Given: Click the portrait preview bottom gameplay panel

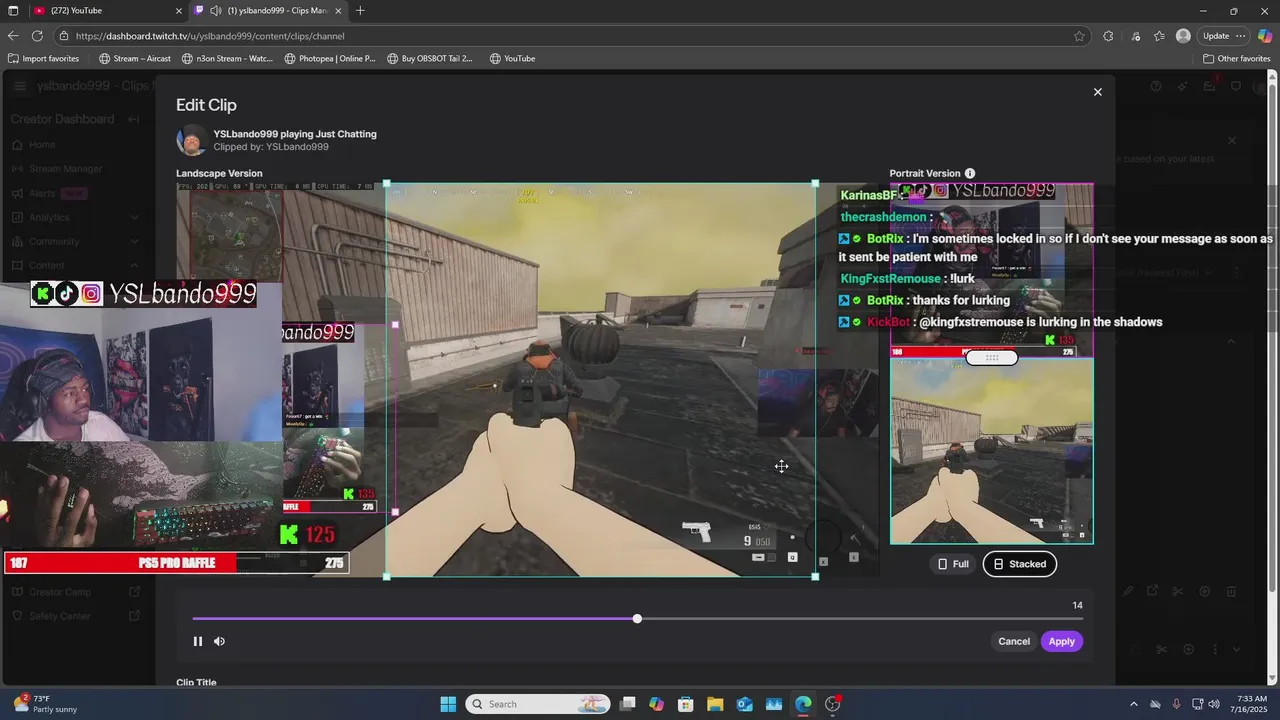Looking at the screenshot, I should click(x=991, y=452).
